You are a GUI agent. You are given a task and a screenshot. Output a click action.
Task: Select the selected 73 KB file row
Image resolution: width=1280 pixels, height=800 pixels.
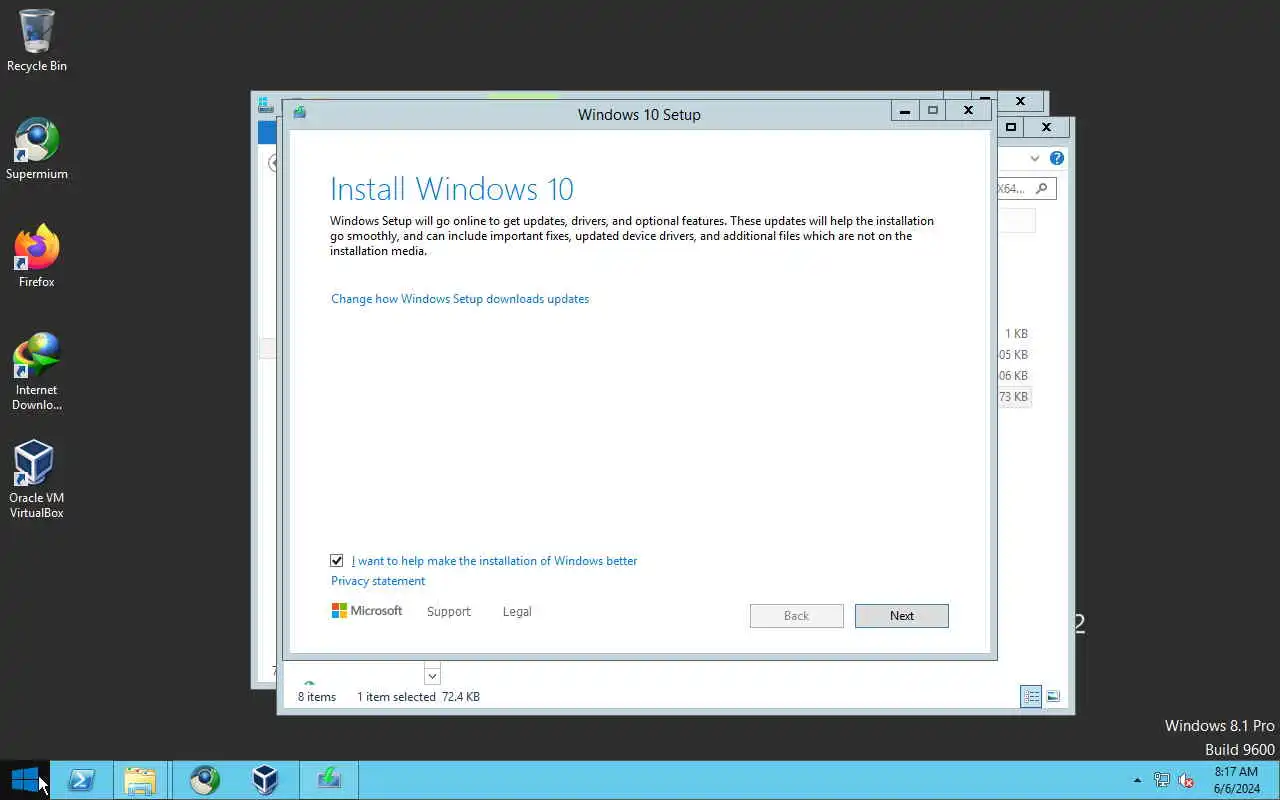1014,397
